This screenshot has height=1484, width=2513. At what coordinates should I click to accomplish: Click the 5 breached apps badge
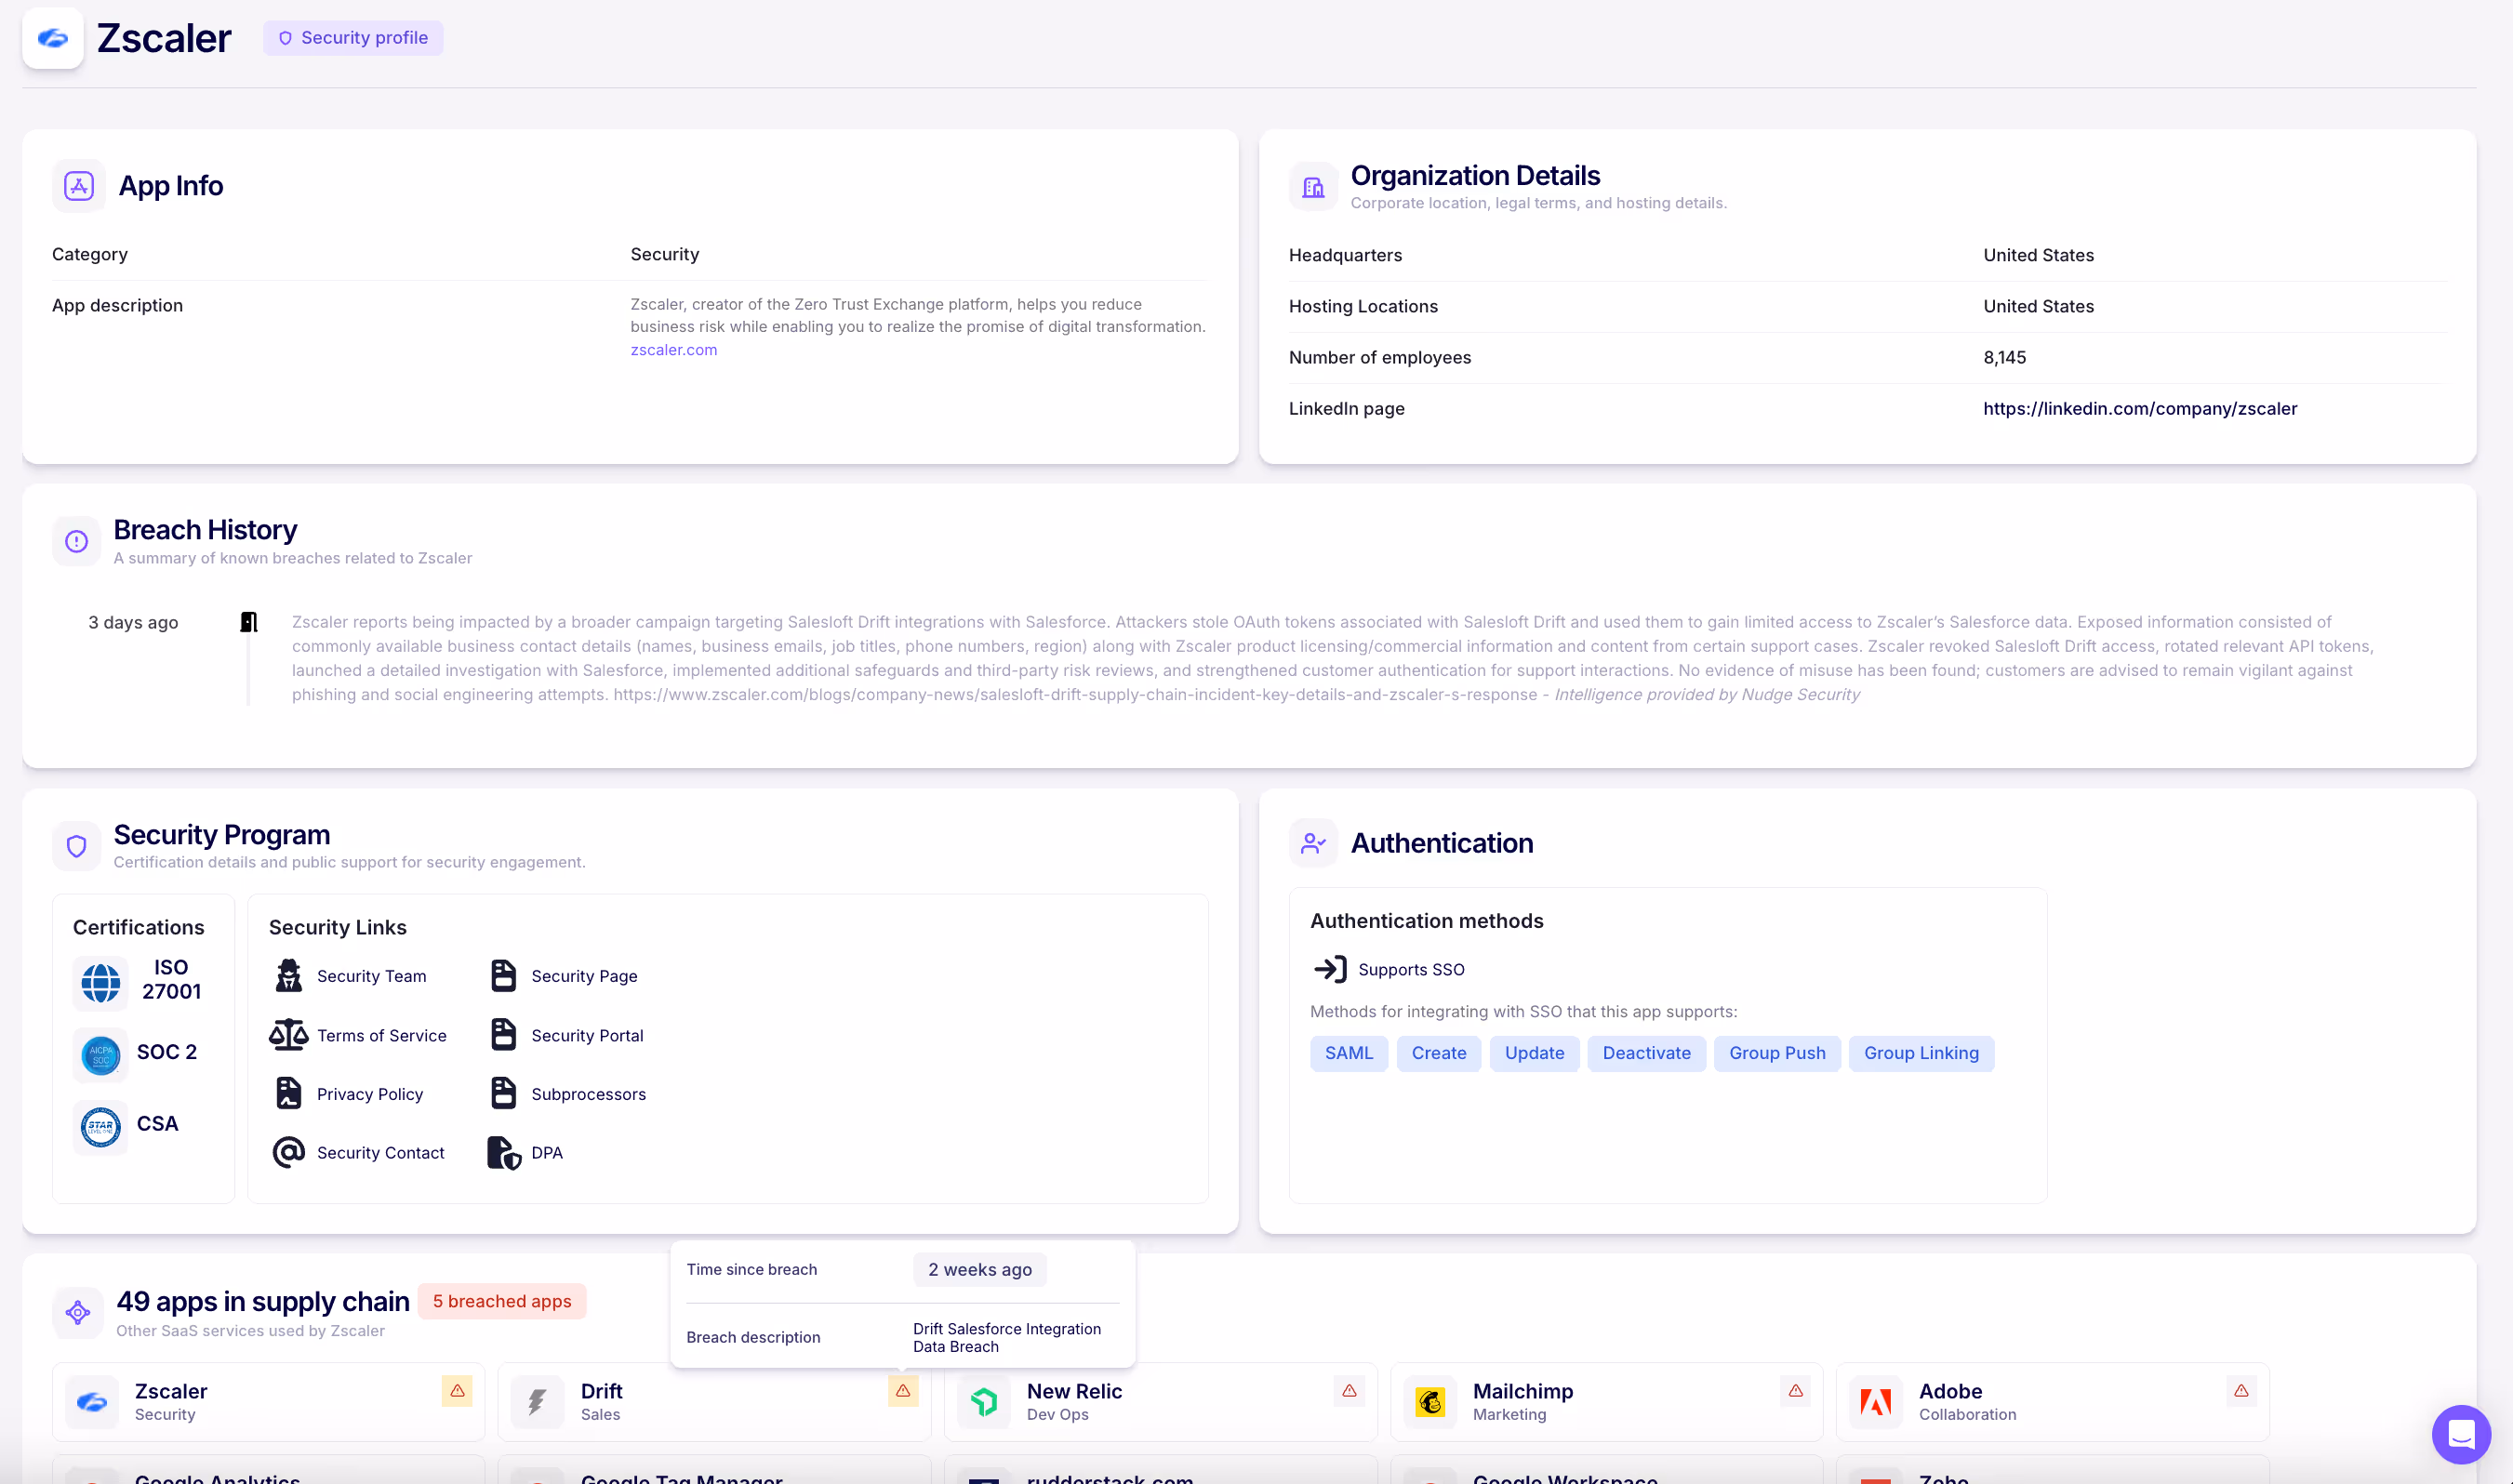502,1301
